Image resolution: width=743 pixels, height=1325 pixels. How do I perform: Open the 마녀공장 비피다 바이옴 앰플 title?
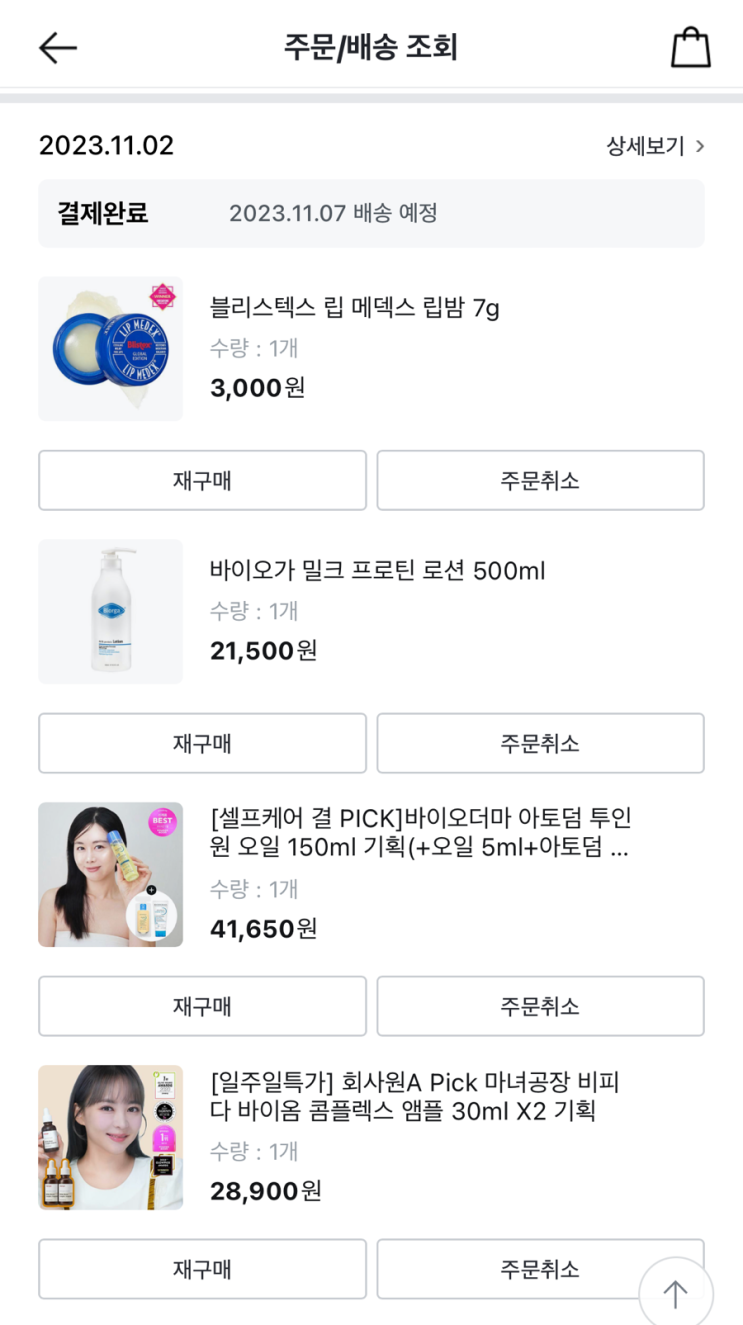(x=414, y=1096)
